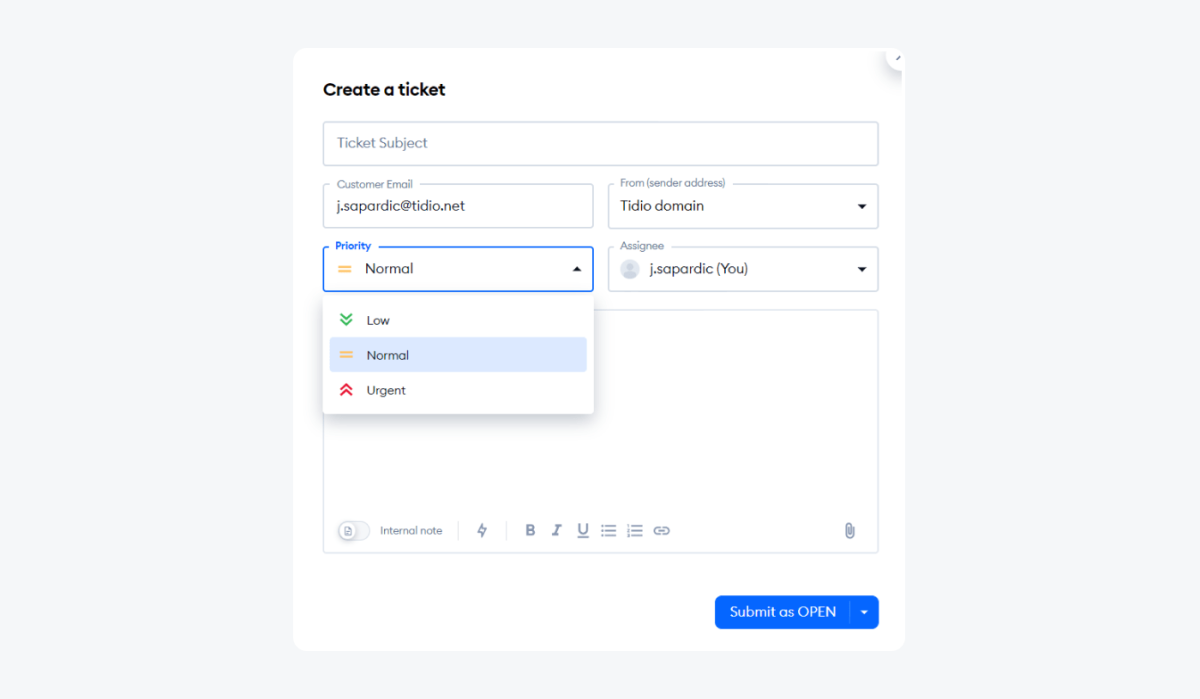
Task: Apply bold formatting in the message editor
Action: click(x=530, y=530)
